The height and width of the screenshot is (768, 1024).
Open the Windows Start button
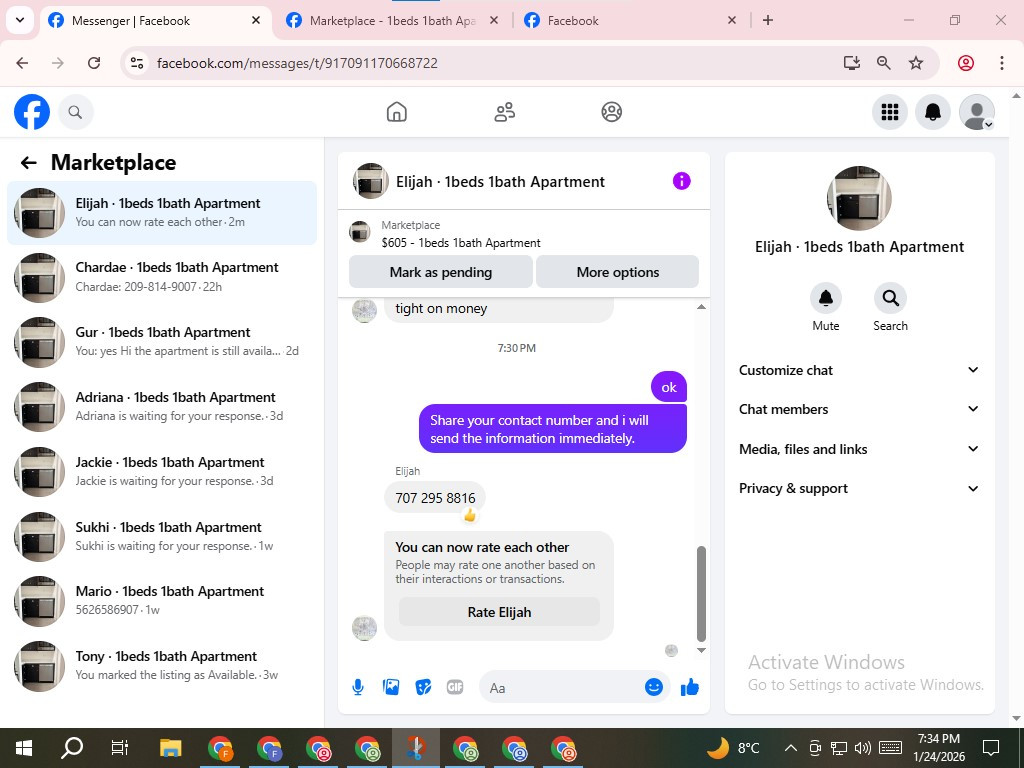[x=24, y=748]
